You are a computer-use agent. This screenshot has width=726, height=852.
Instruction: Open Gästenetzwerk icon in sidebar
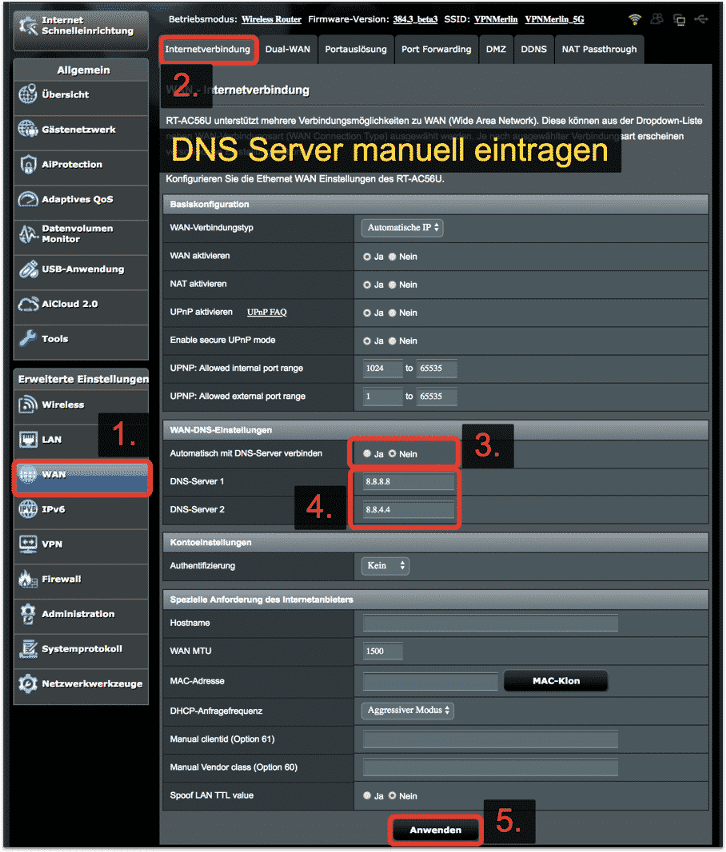(x=28, y=129)
